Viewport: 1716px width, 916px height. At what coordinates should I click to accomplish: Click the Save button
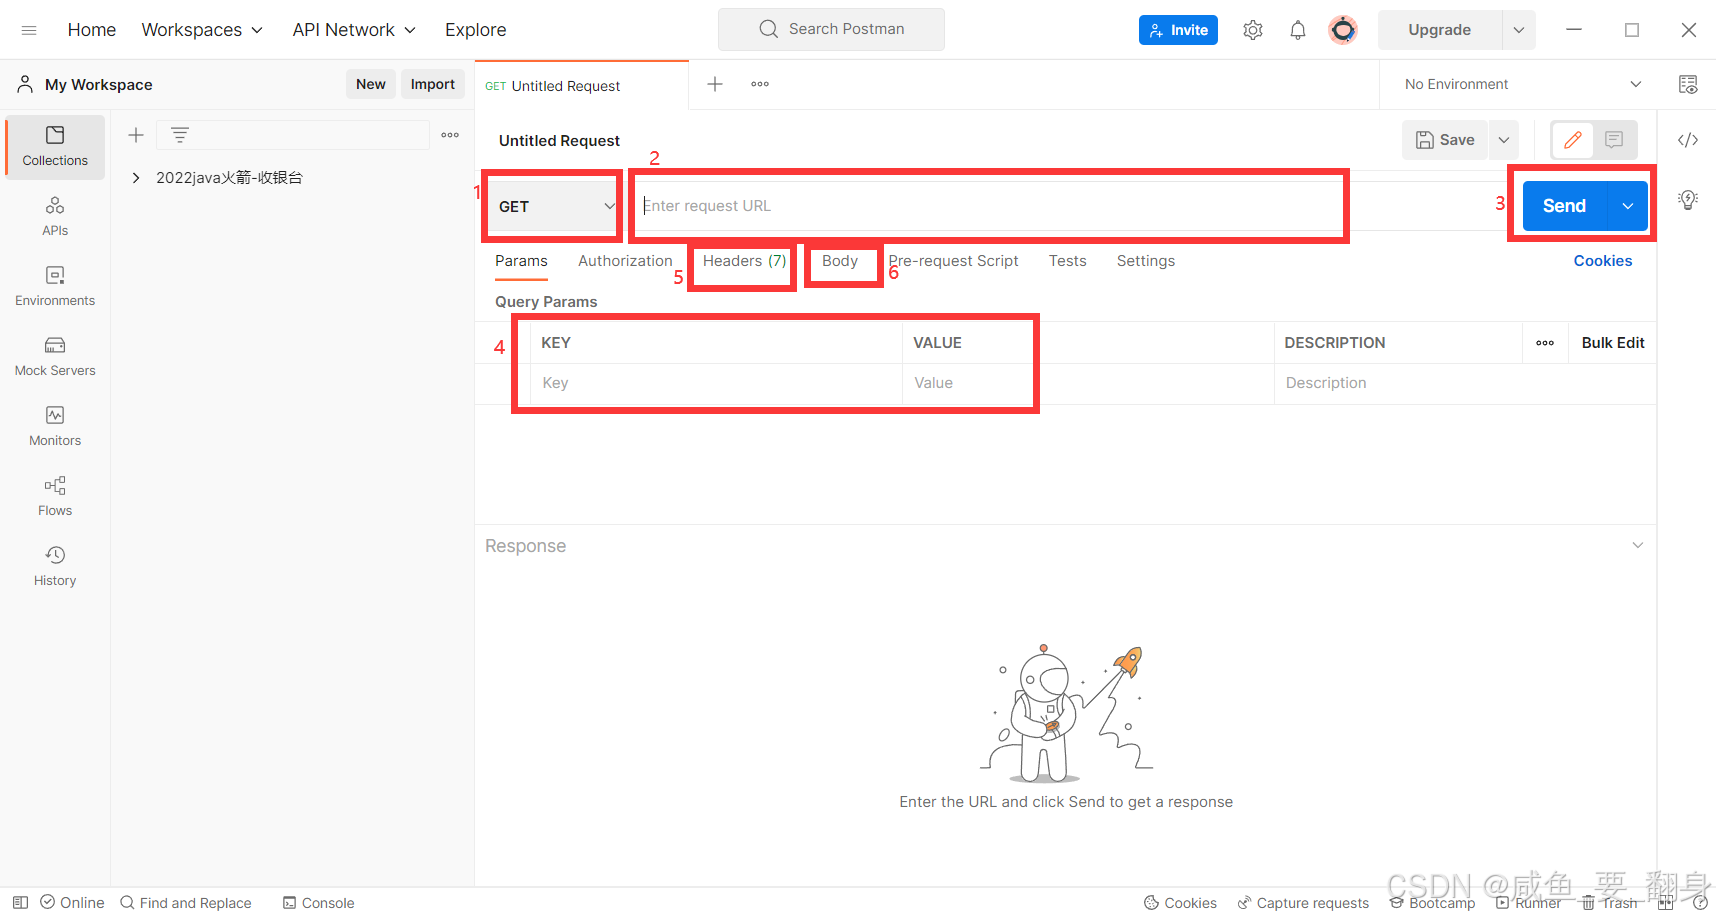[1446, 140]
